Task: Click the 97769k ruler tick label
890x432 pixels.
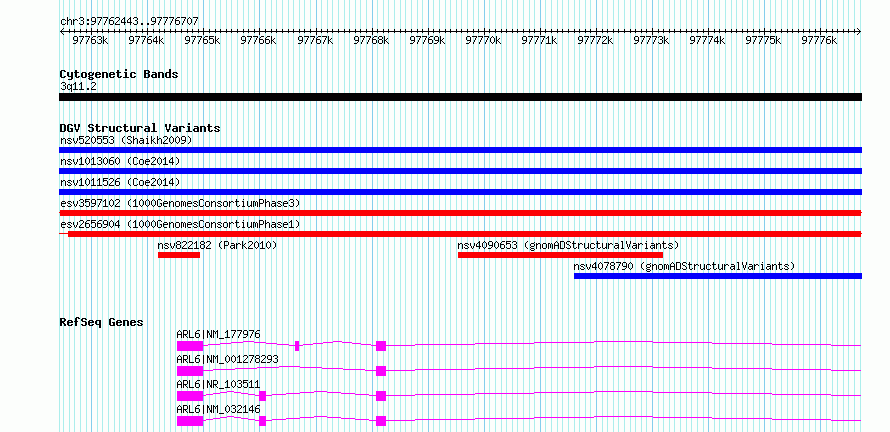Action: coord(427,40)
